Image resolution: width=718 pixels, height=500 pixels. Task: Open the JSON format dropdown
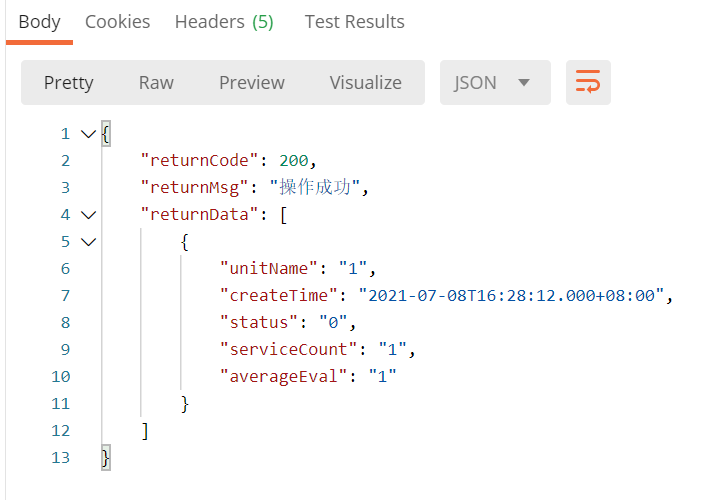pyautogui.click(x=495, y=82)
